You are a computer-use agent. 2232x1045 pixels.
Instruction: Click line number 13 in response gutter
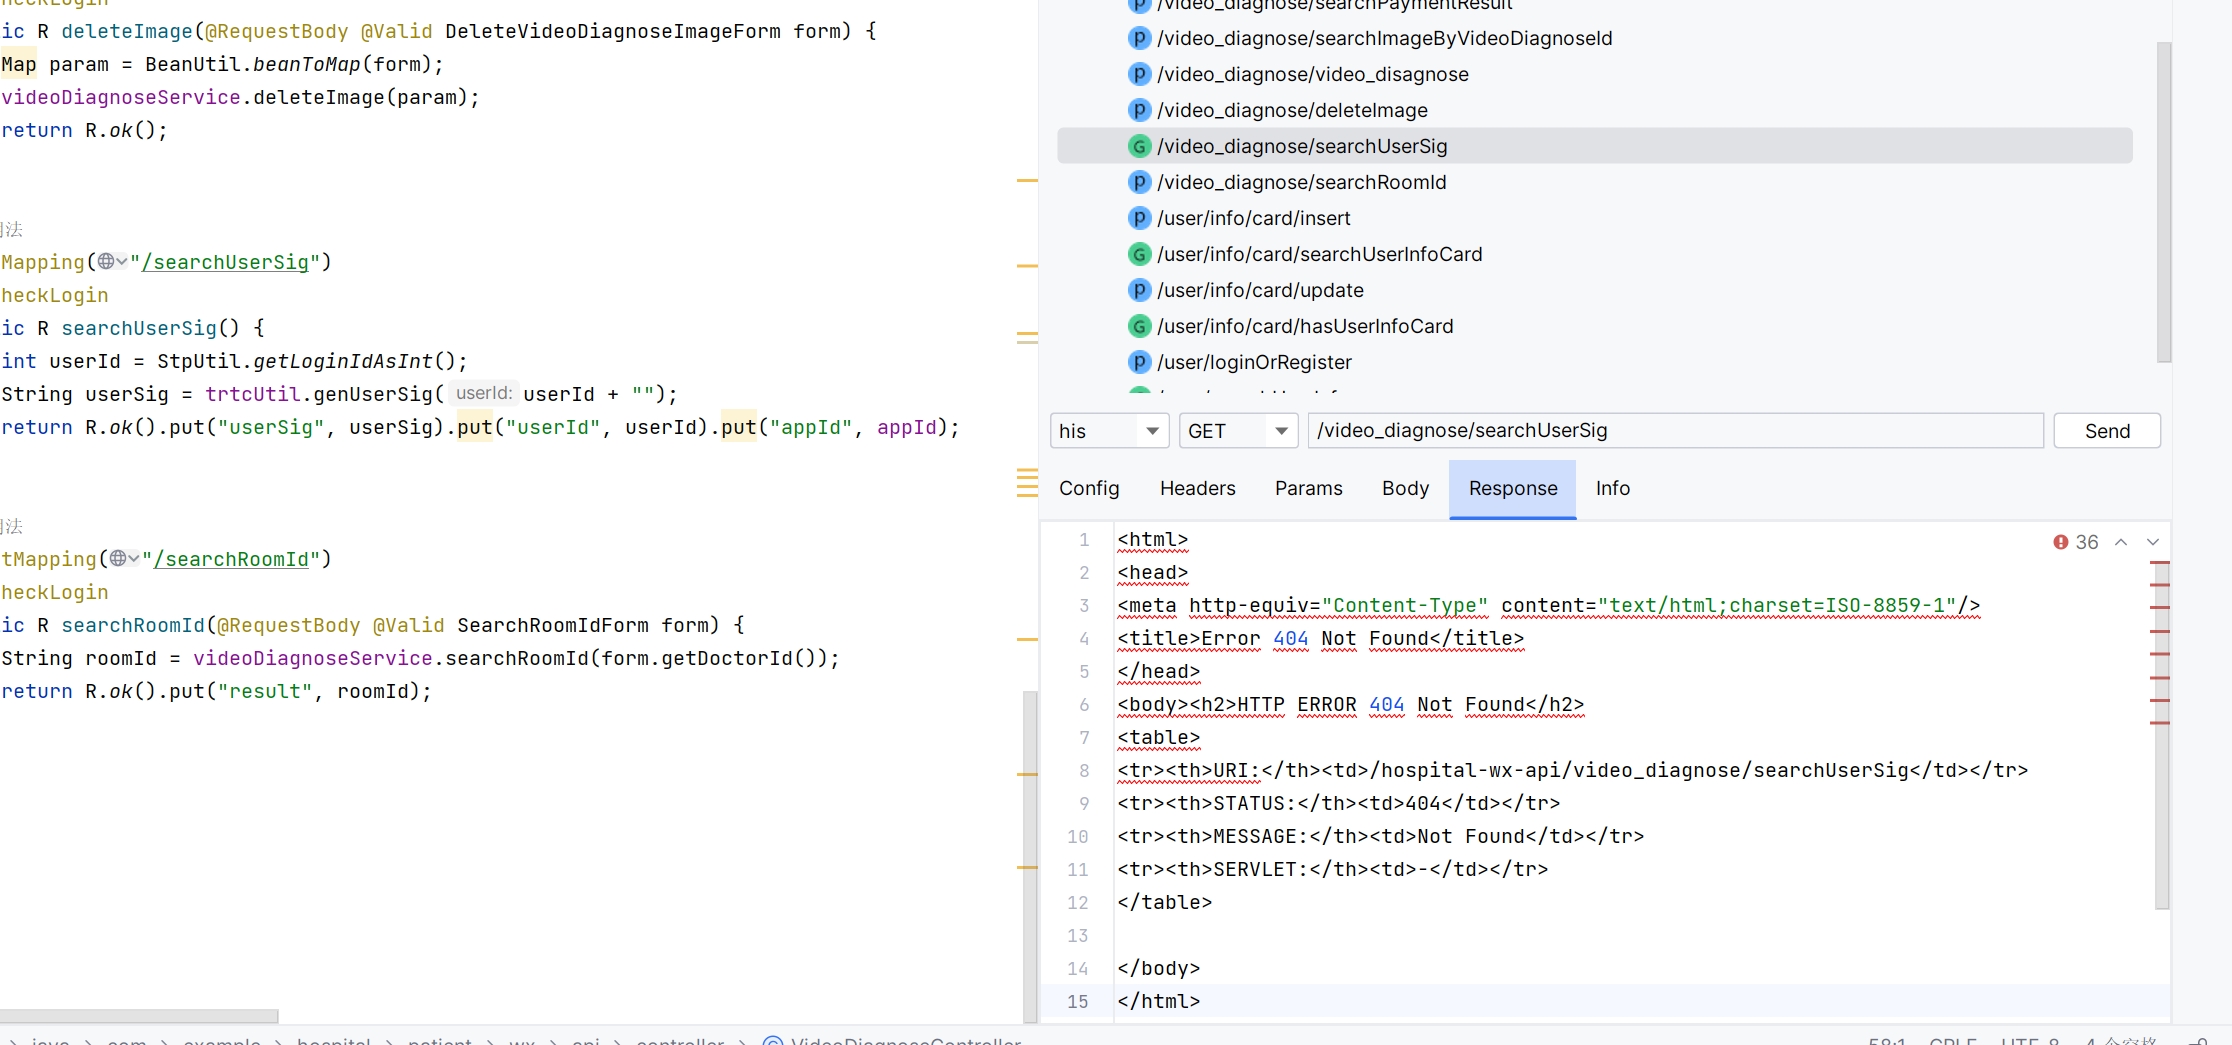pyautogui.click(x=1077, y=936)
